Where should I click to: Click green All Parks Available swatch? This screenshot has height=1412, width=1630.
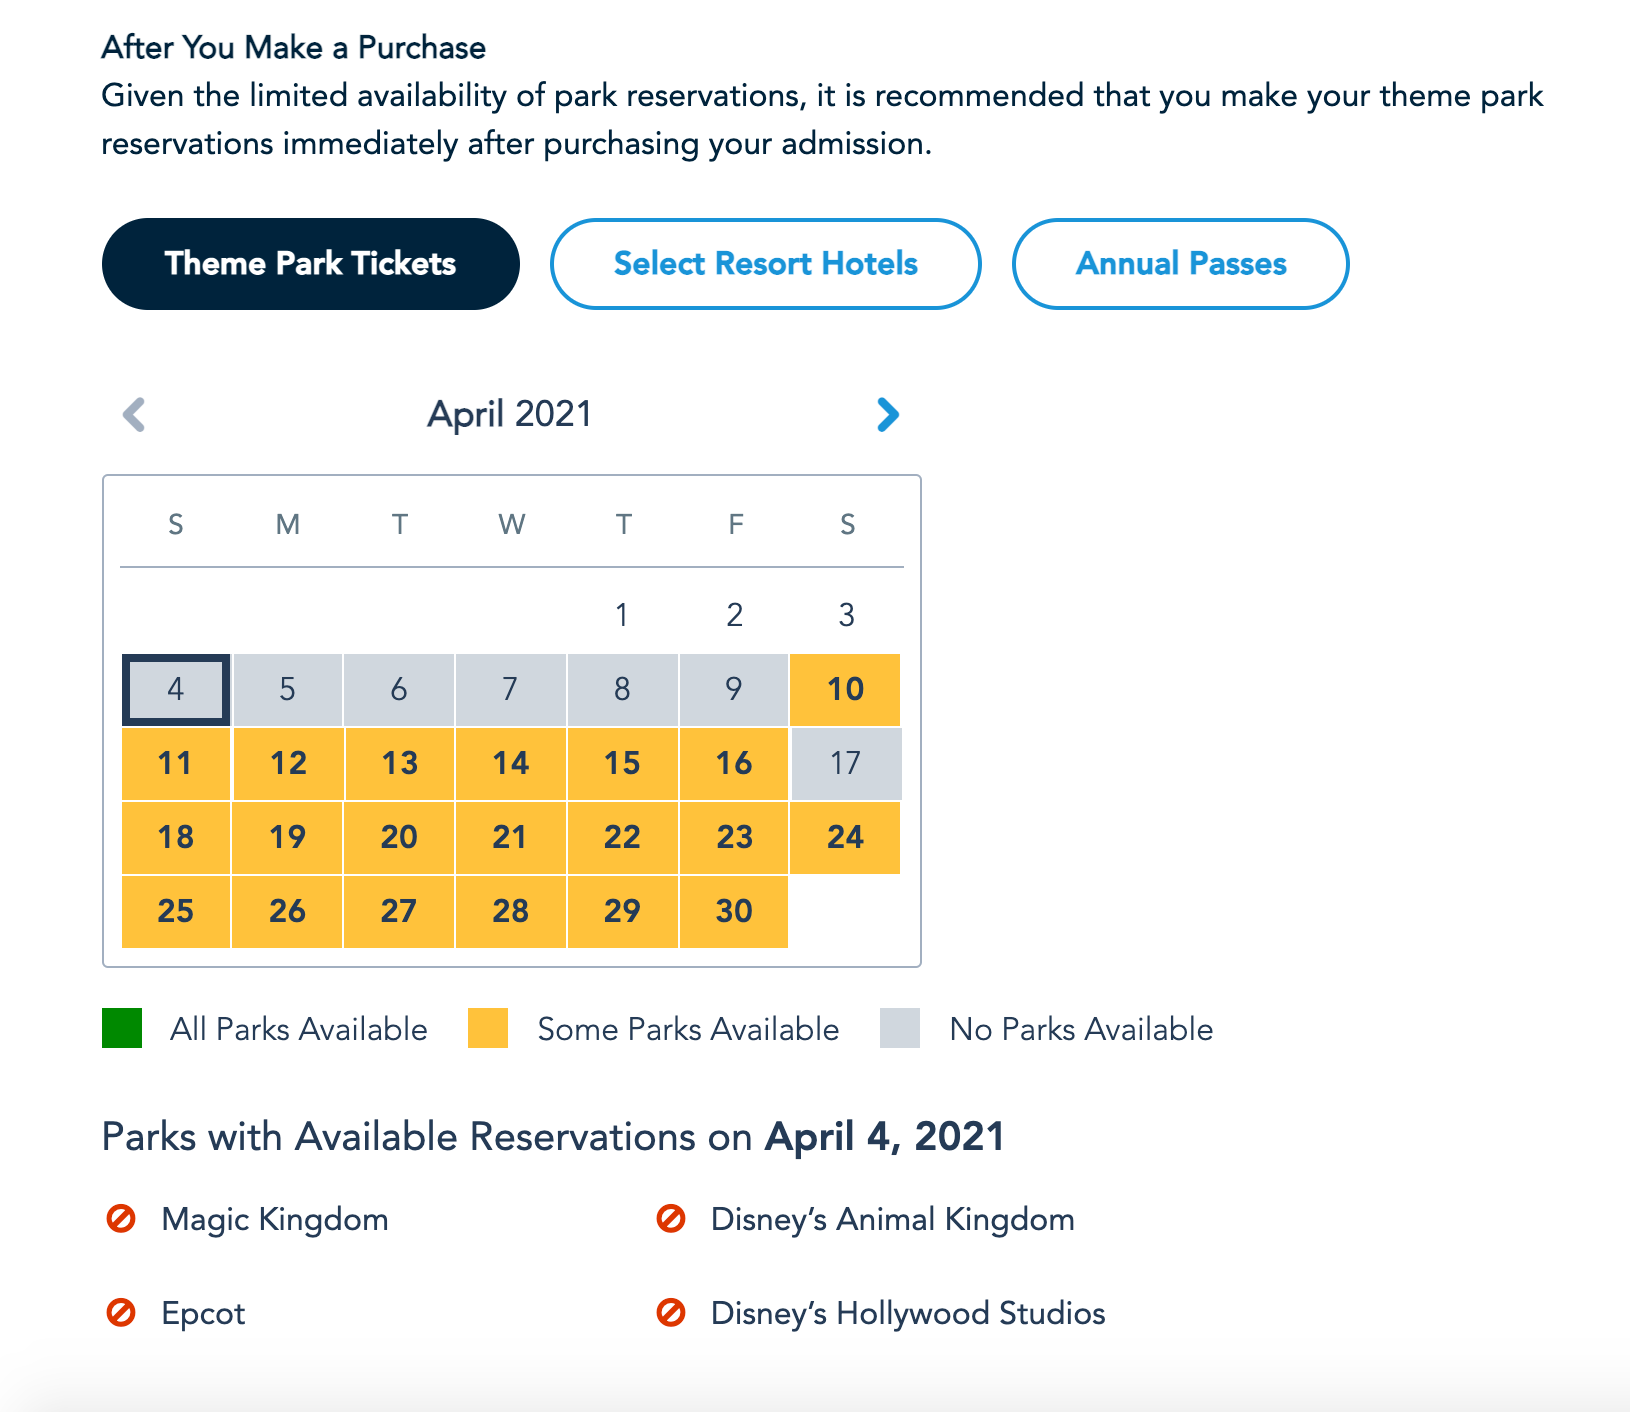click(122, 1029)
